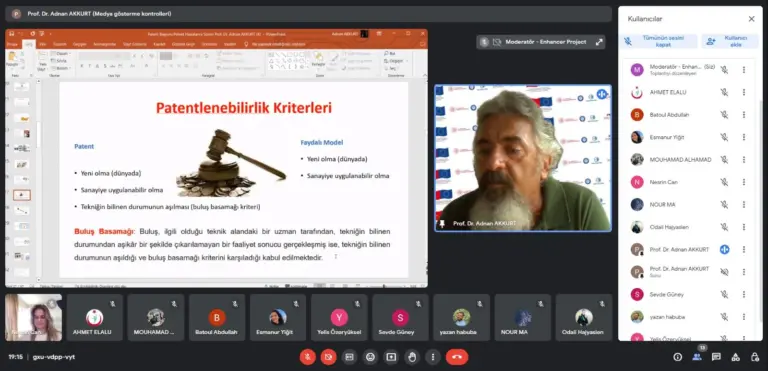768x371 pixels.
Task: Click yazan habuba's muted mic icon in list
Action: (x=724, y=317)
